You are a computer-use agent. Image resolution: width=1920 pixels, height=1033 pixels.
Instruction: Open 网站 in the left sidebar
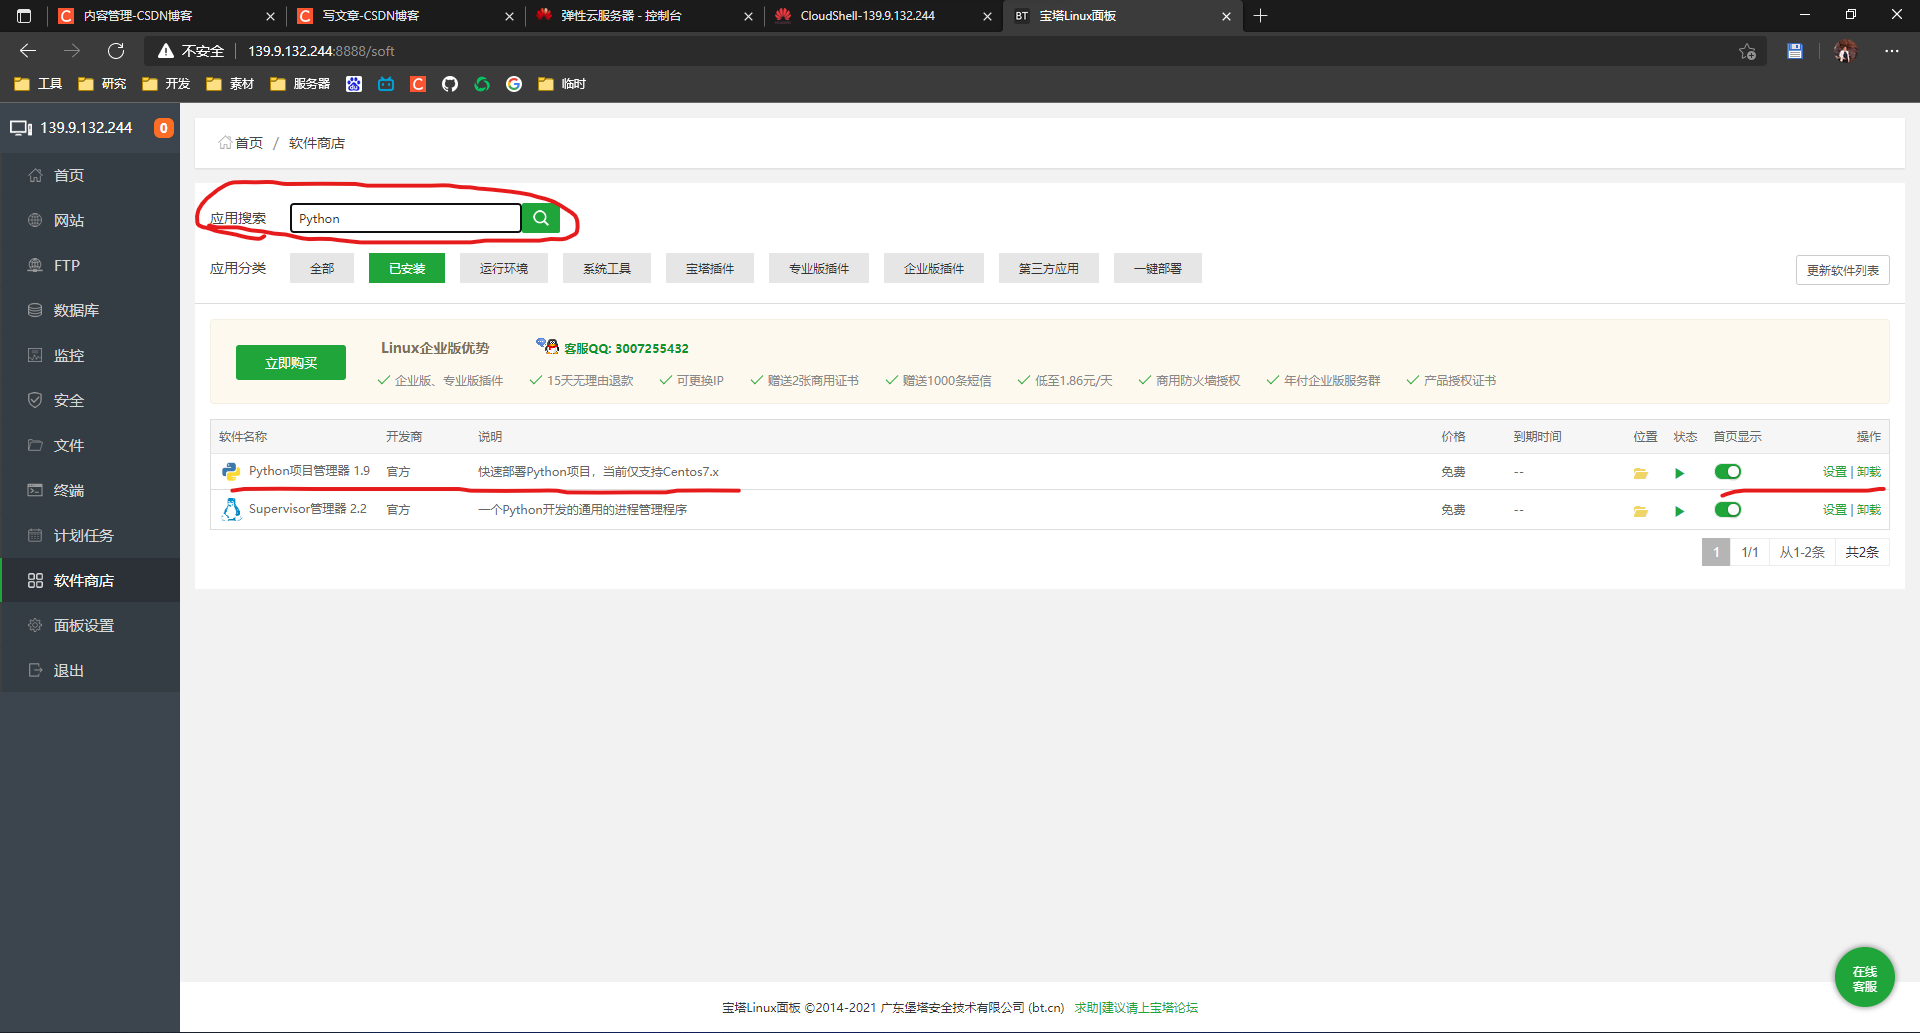pos(90,220)
